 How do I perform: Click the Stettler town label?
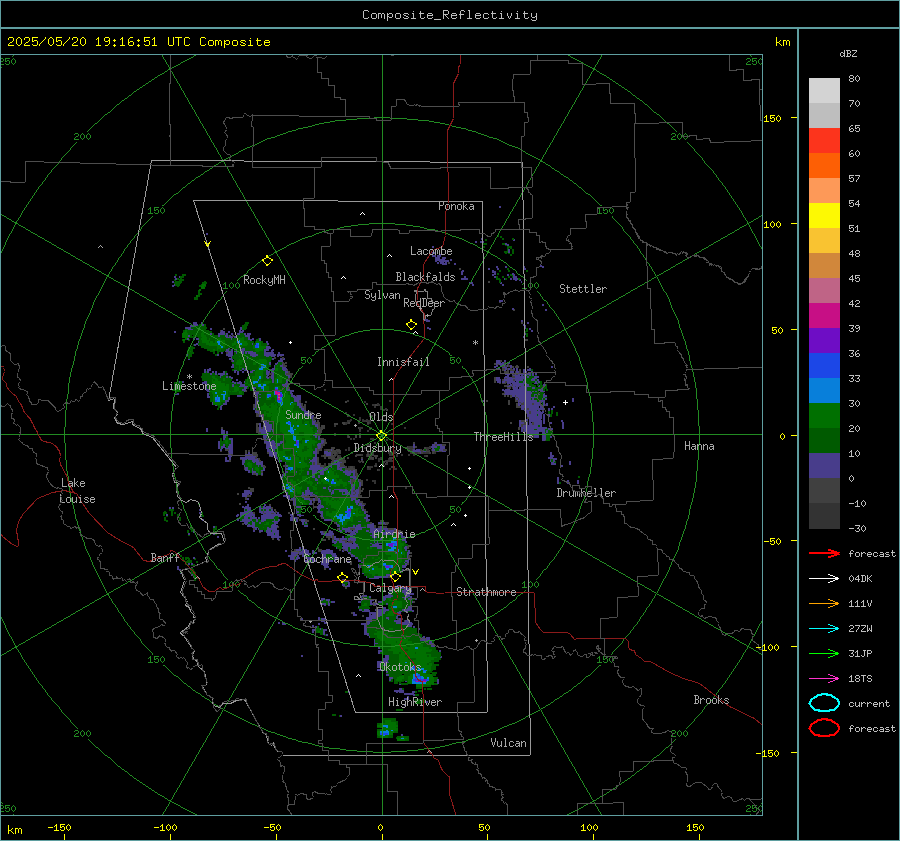point(583,289)
